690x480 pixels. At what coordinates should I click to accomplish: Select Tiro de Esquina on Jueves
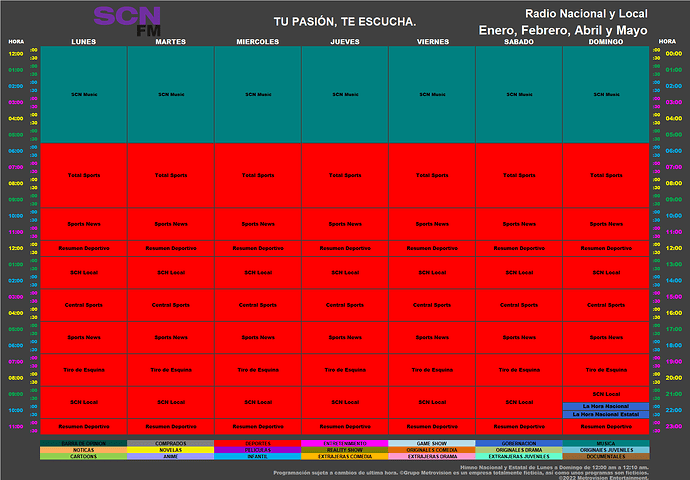pos(345,370)
